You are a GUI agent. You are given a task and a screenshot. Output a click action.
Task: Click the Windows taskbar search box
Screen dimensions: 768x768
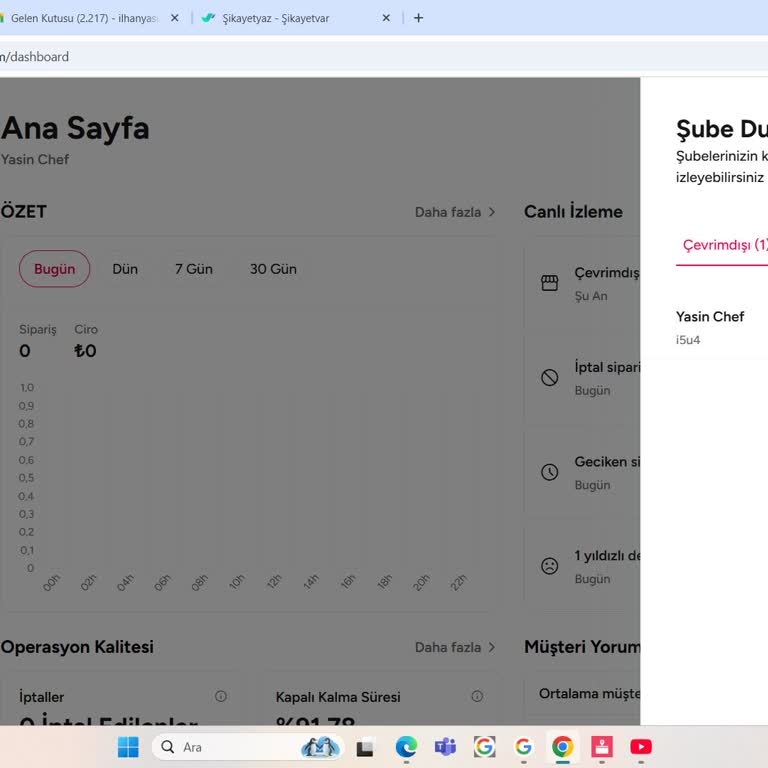point(245,747)
